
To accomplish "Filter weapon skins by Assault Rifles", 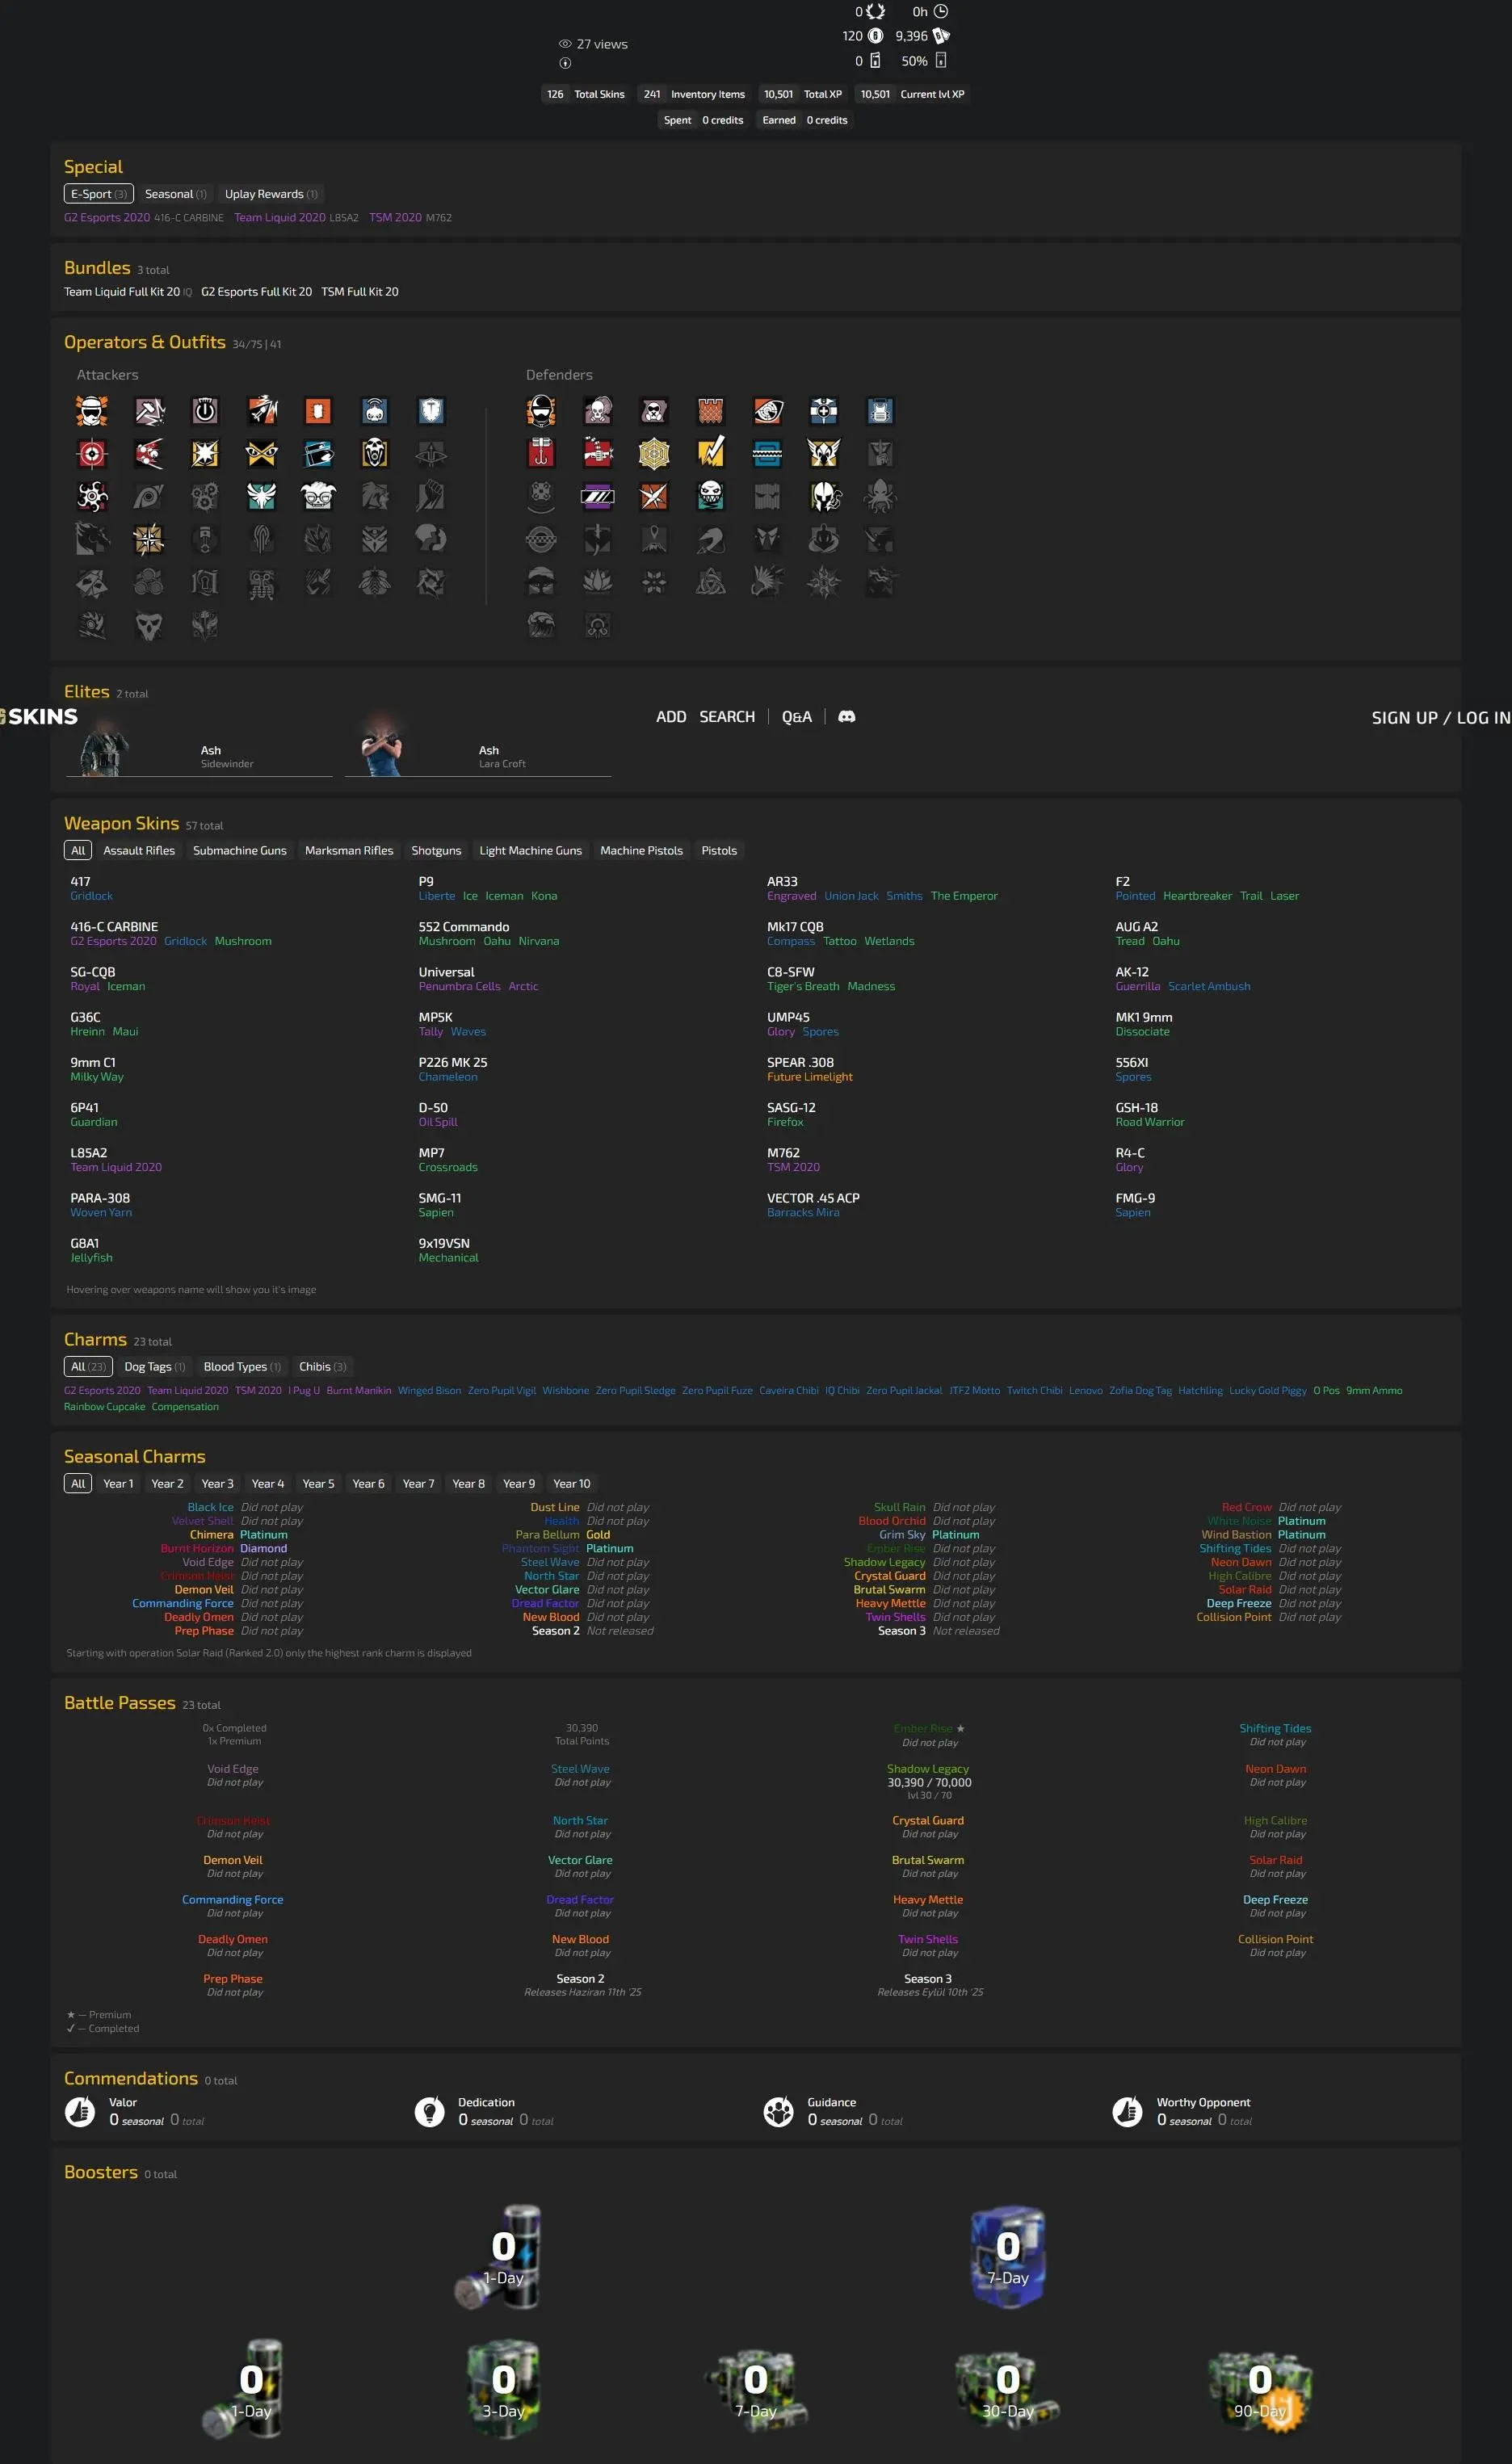I will [139, 850].
